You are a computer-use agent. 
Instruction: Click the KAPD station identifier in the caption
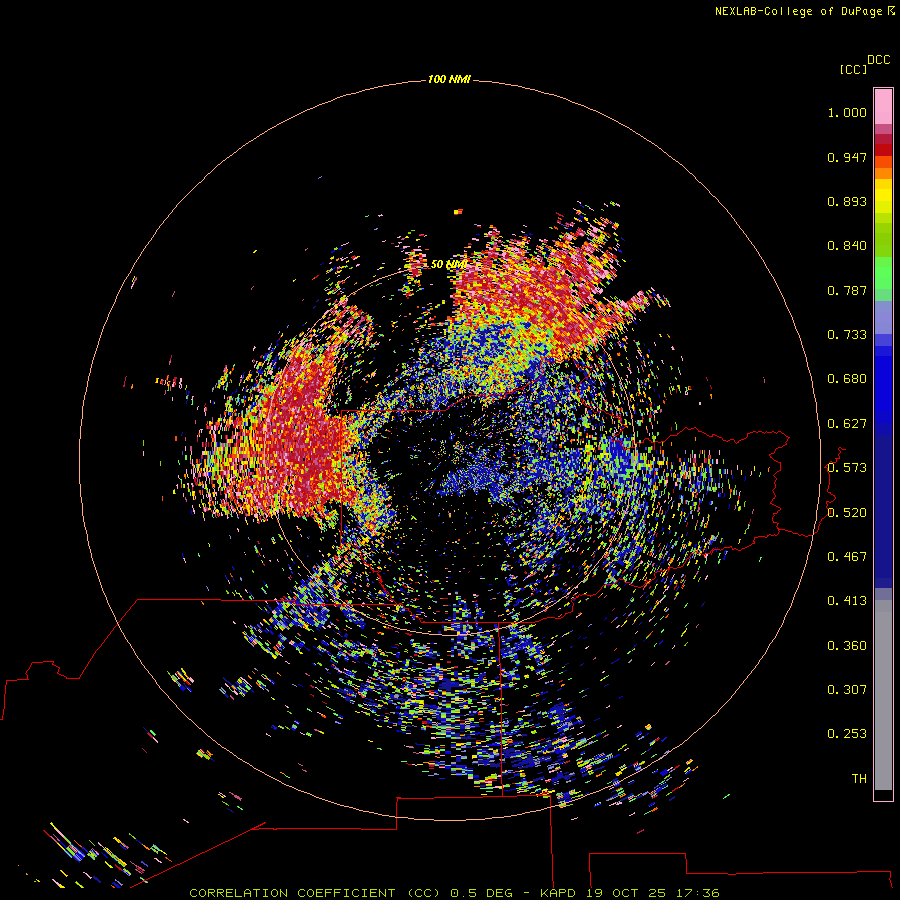[x=558, y=893]
